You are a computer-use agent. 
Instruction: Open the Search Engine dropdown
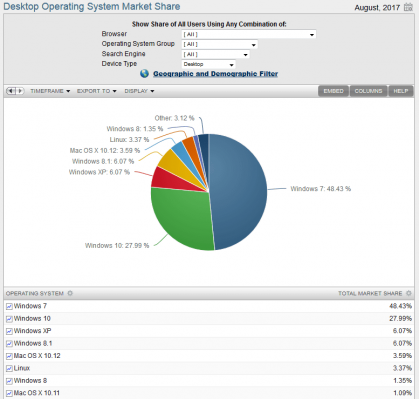[x=216, y=54]
